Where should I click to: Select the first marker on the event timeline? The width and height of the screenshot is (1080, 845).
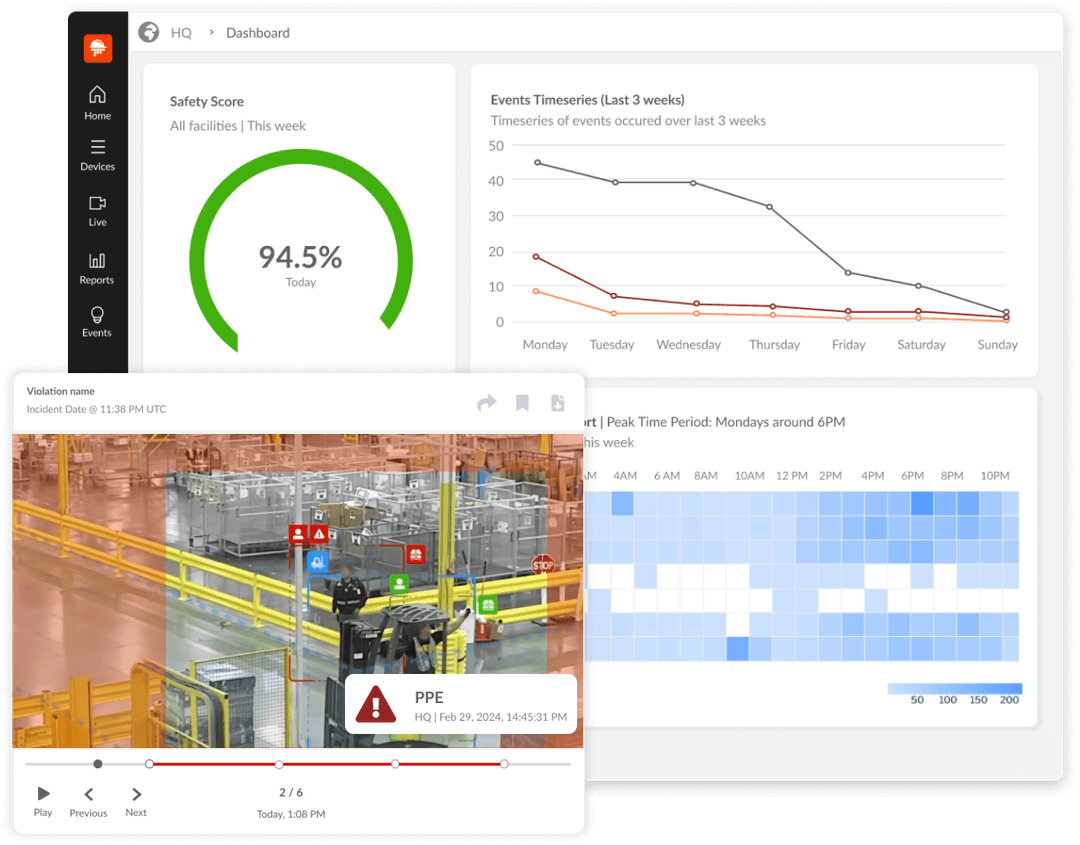(97, 763)
